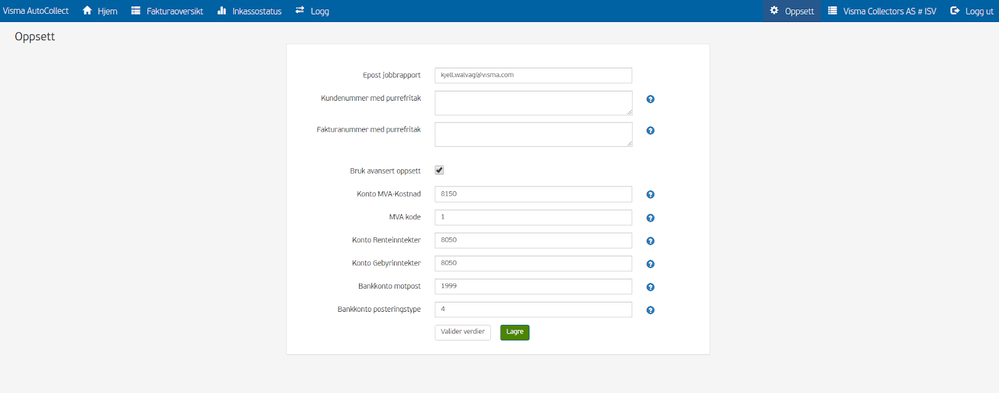
Task: Click help icon beside Kundenummer med purrefritak
Action: pyautogui.click(x=650, y=99)
